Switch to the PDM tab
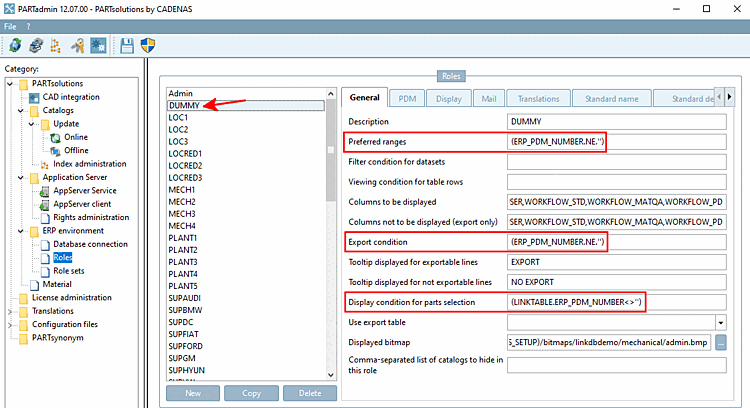Viewport: 750px width, 408px height. [x=407, y=98]
